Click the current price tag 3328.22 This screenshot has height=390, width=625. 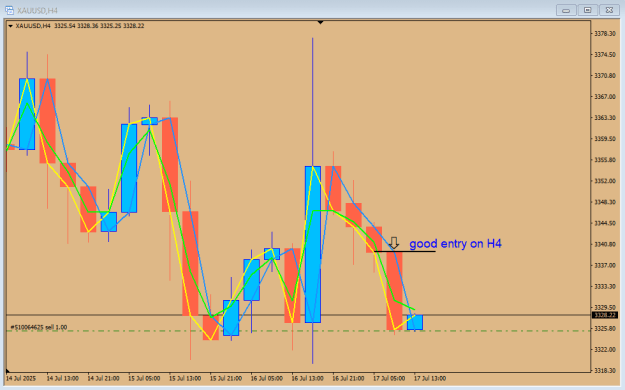pyautogui.click(x=605, y=315)
